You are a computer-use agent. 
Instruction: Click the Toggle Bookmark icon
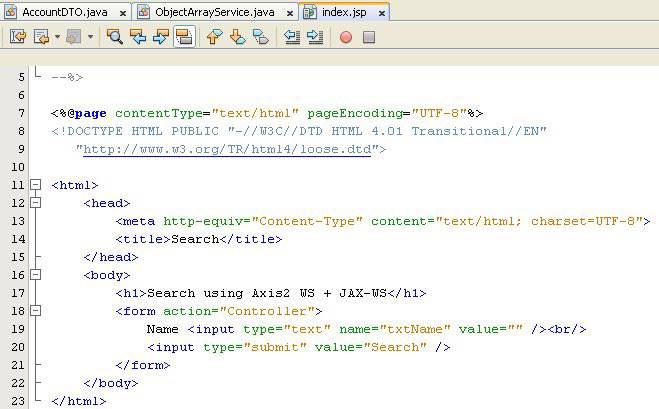[x=261, y=37]
